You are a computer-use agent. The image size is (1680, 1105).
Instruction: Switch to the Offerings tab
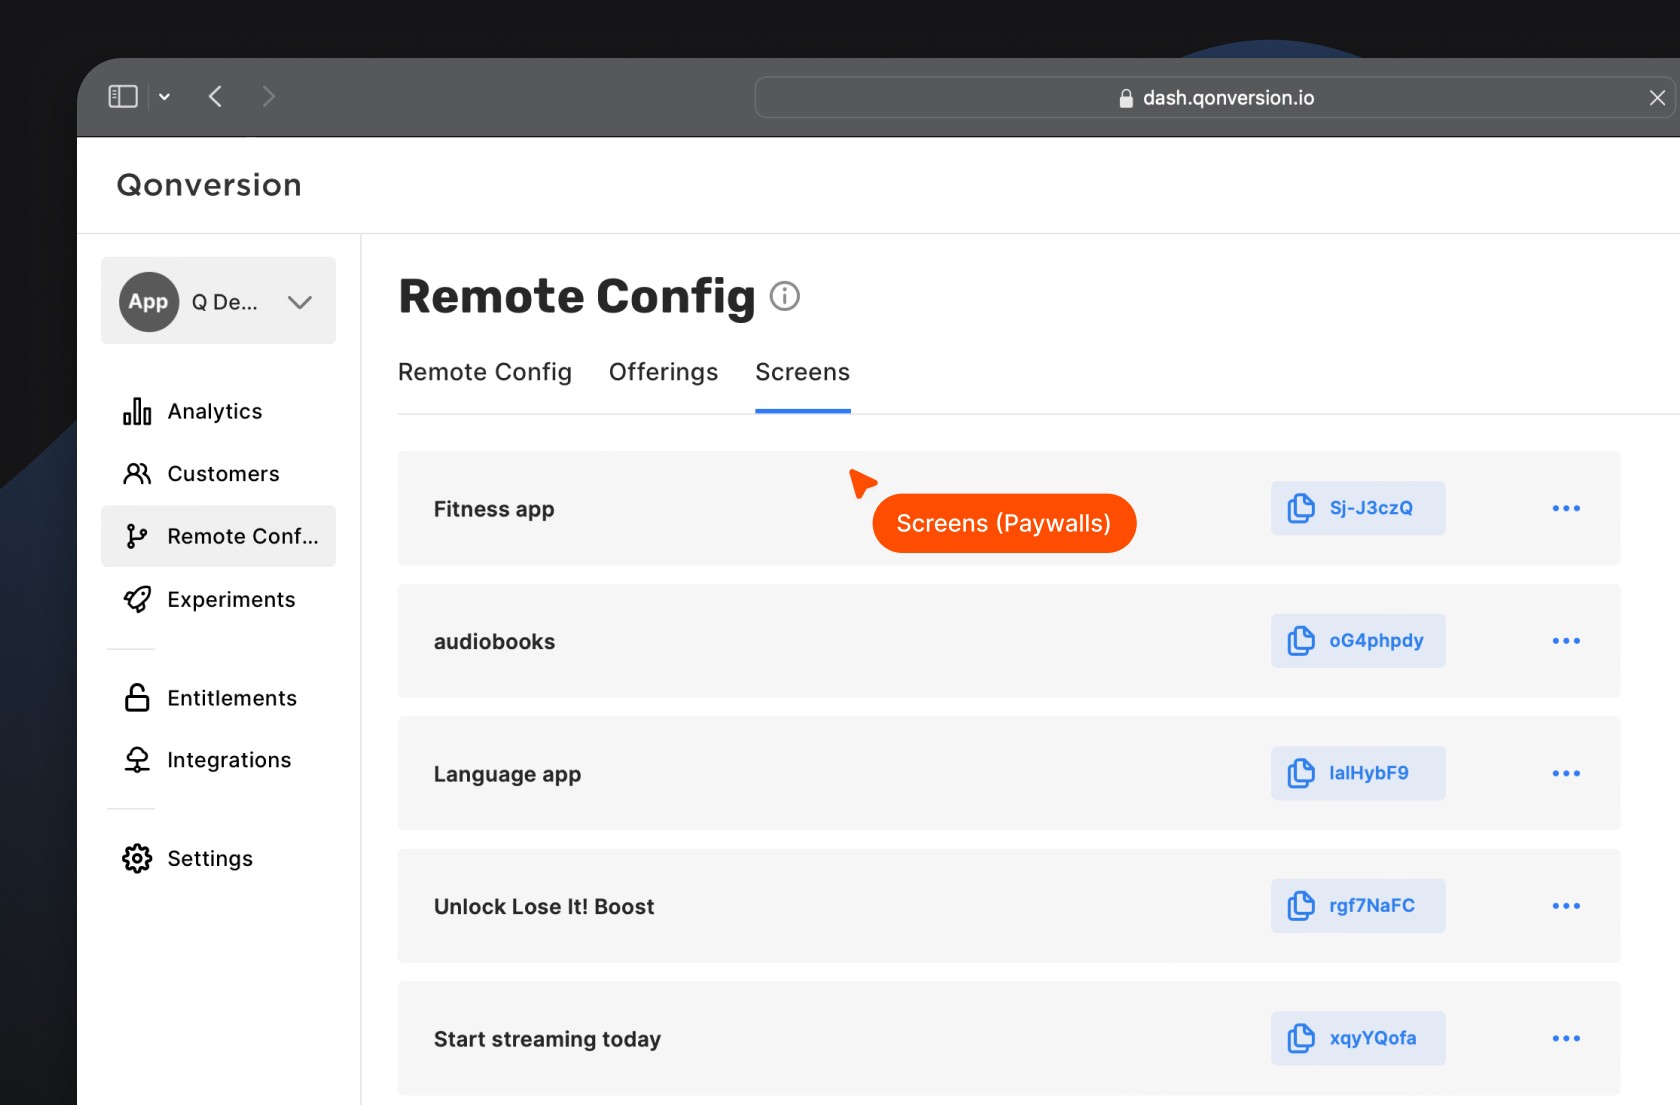click(663, 371)
